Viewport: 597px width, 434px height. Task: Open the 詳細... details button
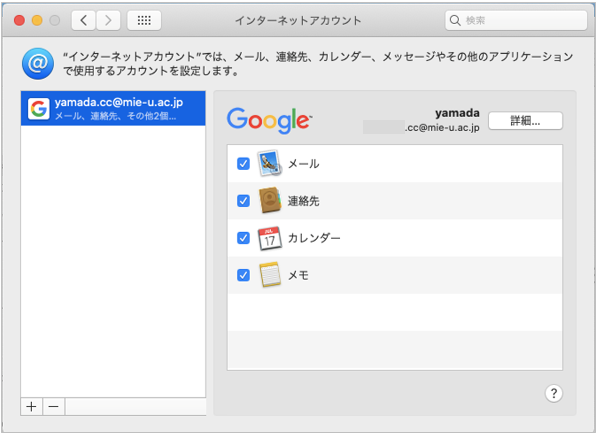(525, 121)
